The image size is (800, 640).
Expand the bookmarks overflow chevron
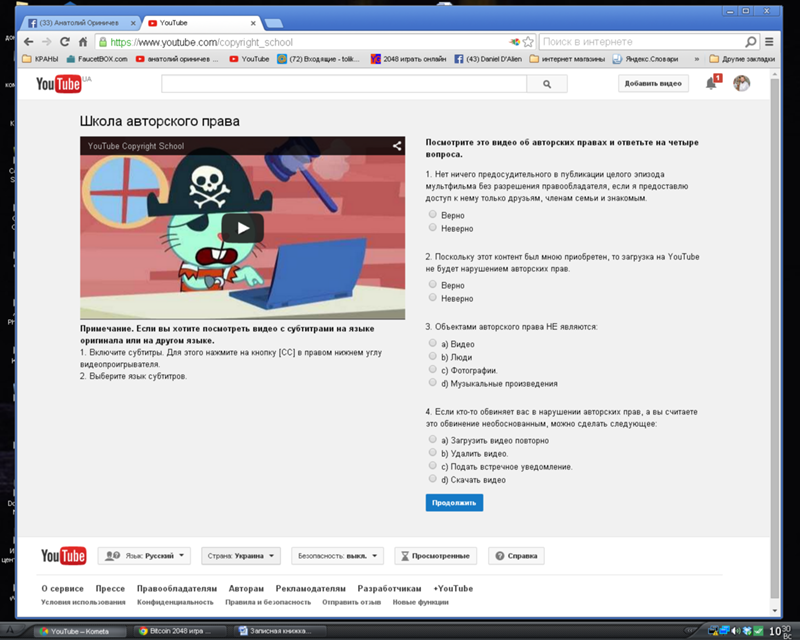pos(696,59)
